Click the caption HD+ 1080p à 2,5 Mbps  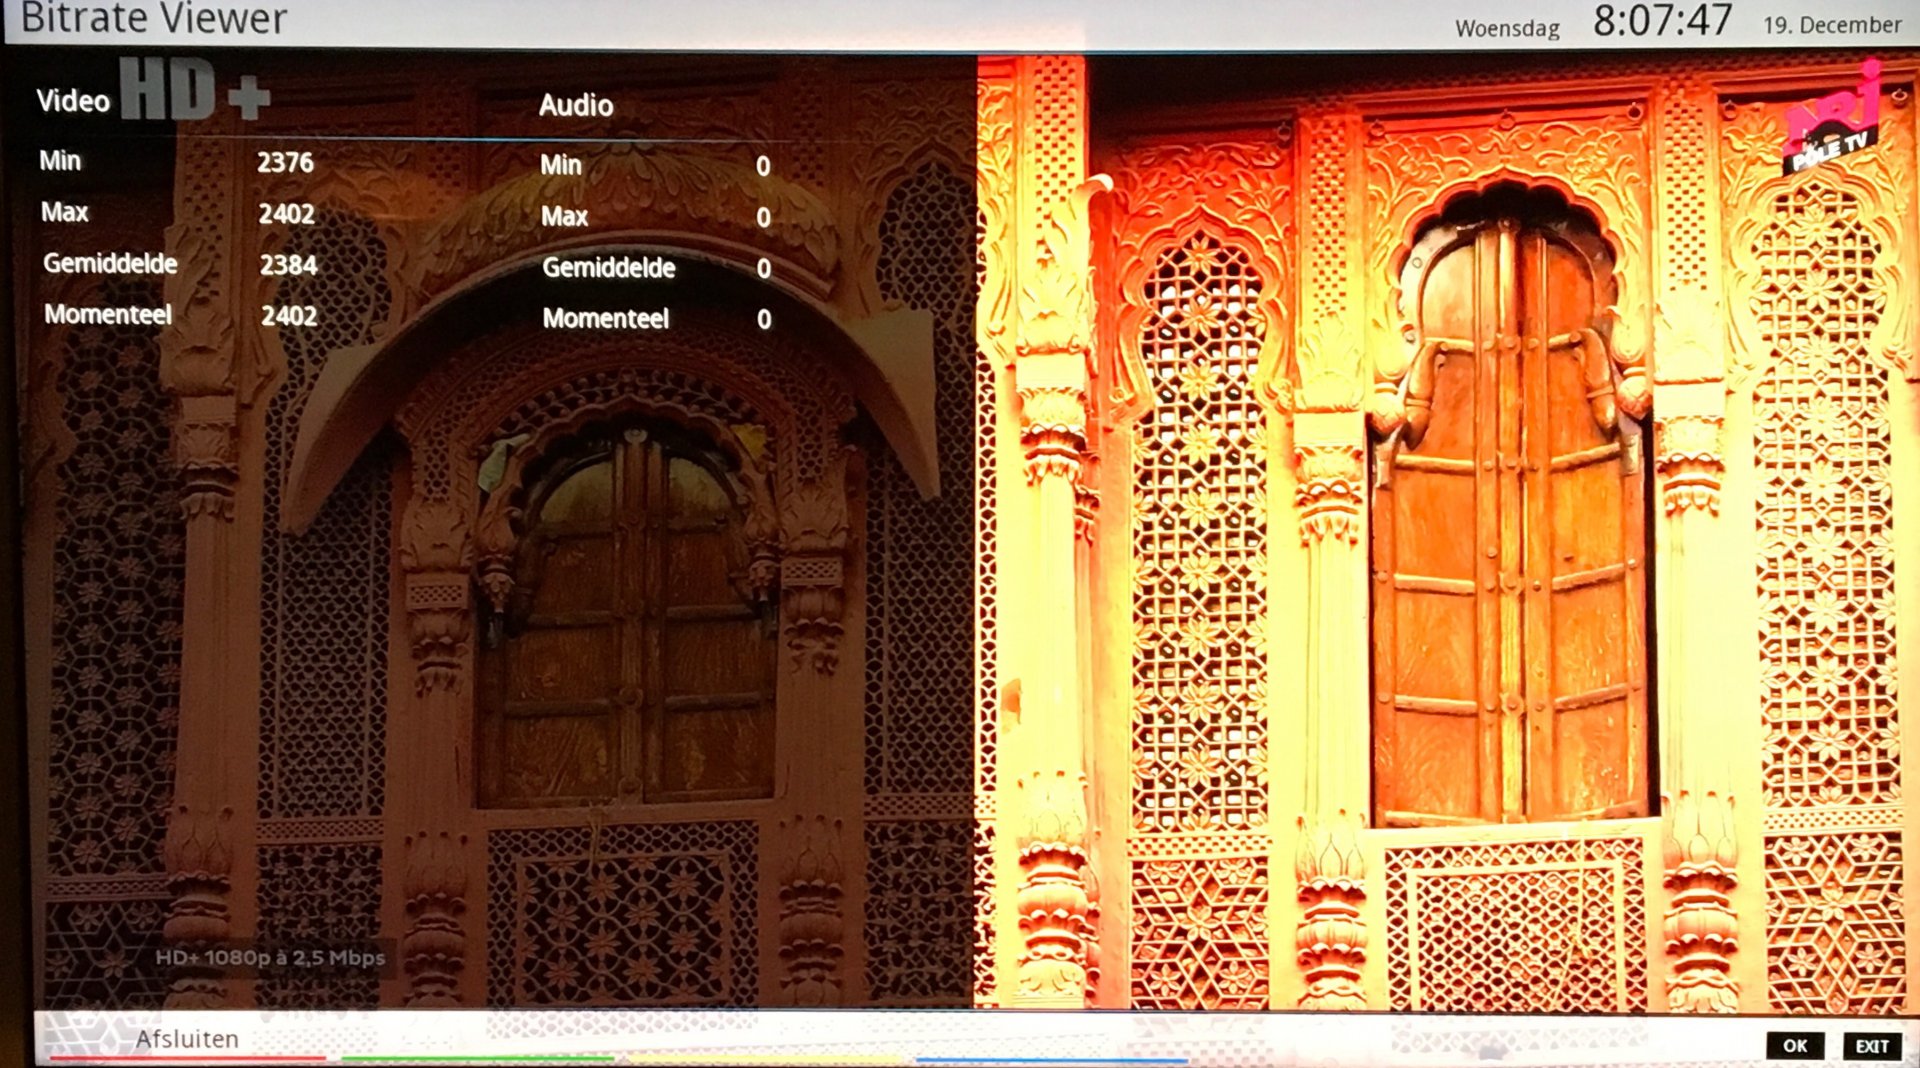(270, 957)
